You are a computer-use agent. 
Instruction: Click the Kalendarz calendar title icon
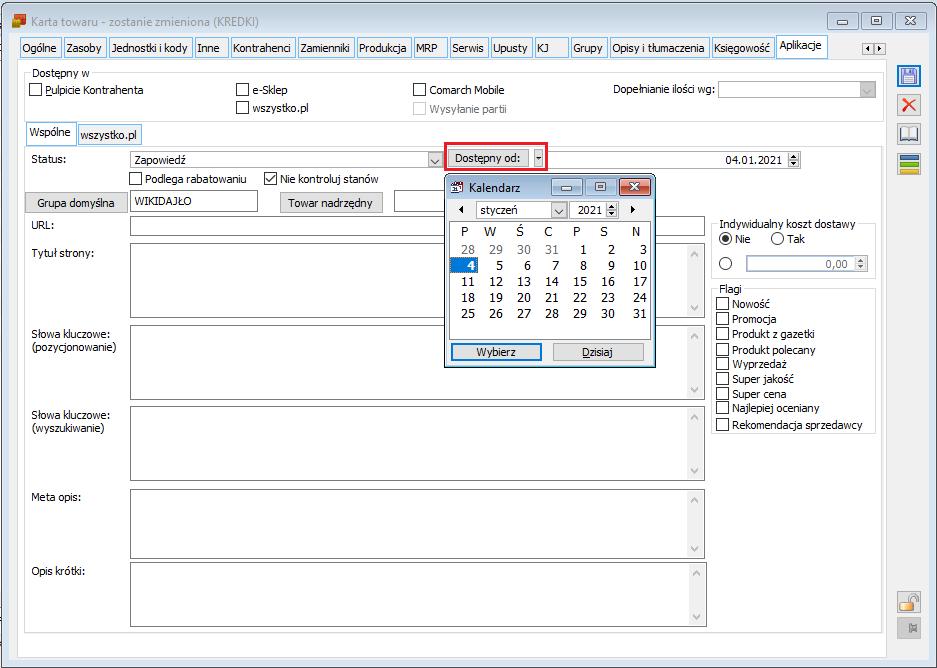tap(457, 187)
